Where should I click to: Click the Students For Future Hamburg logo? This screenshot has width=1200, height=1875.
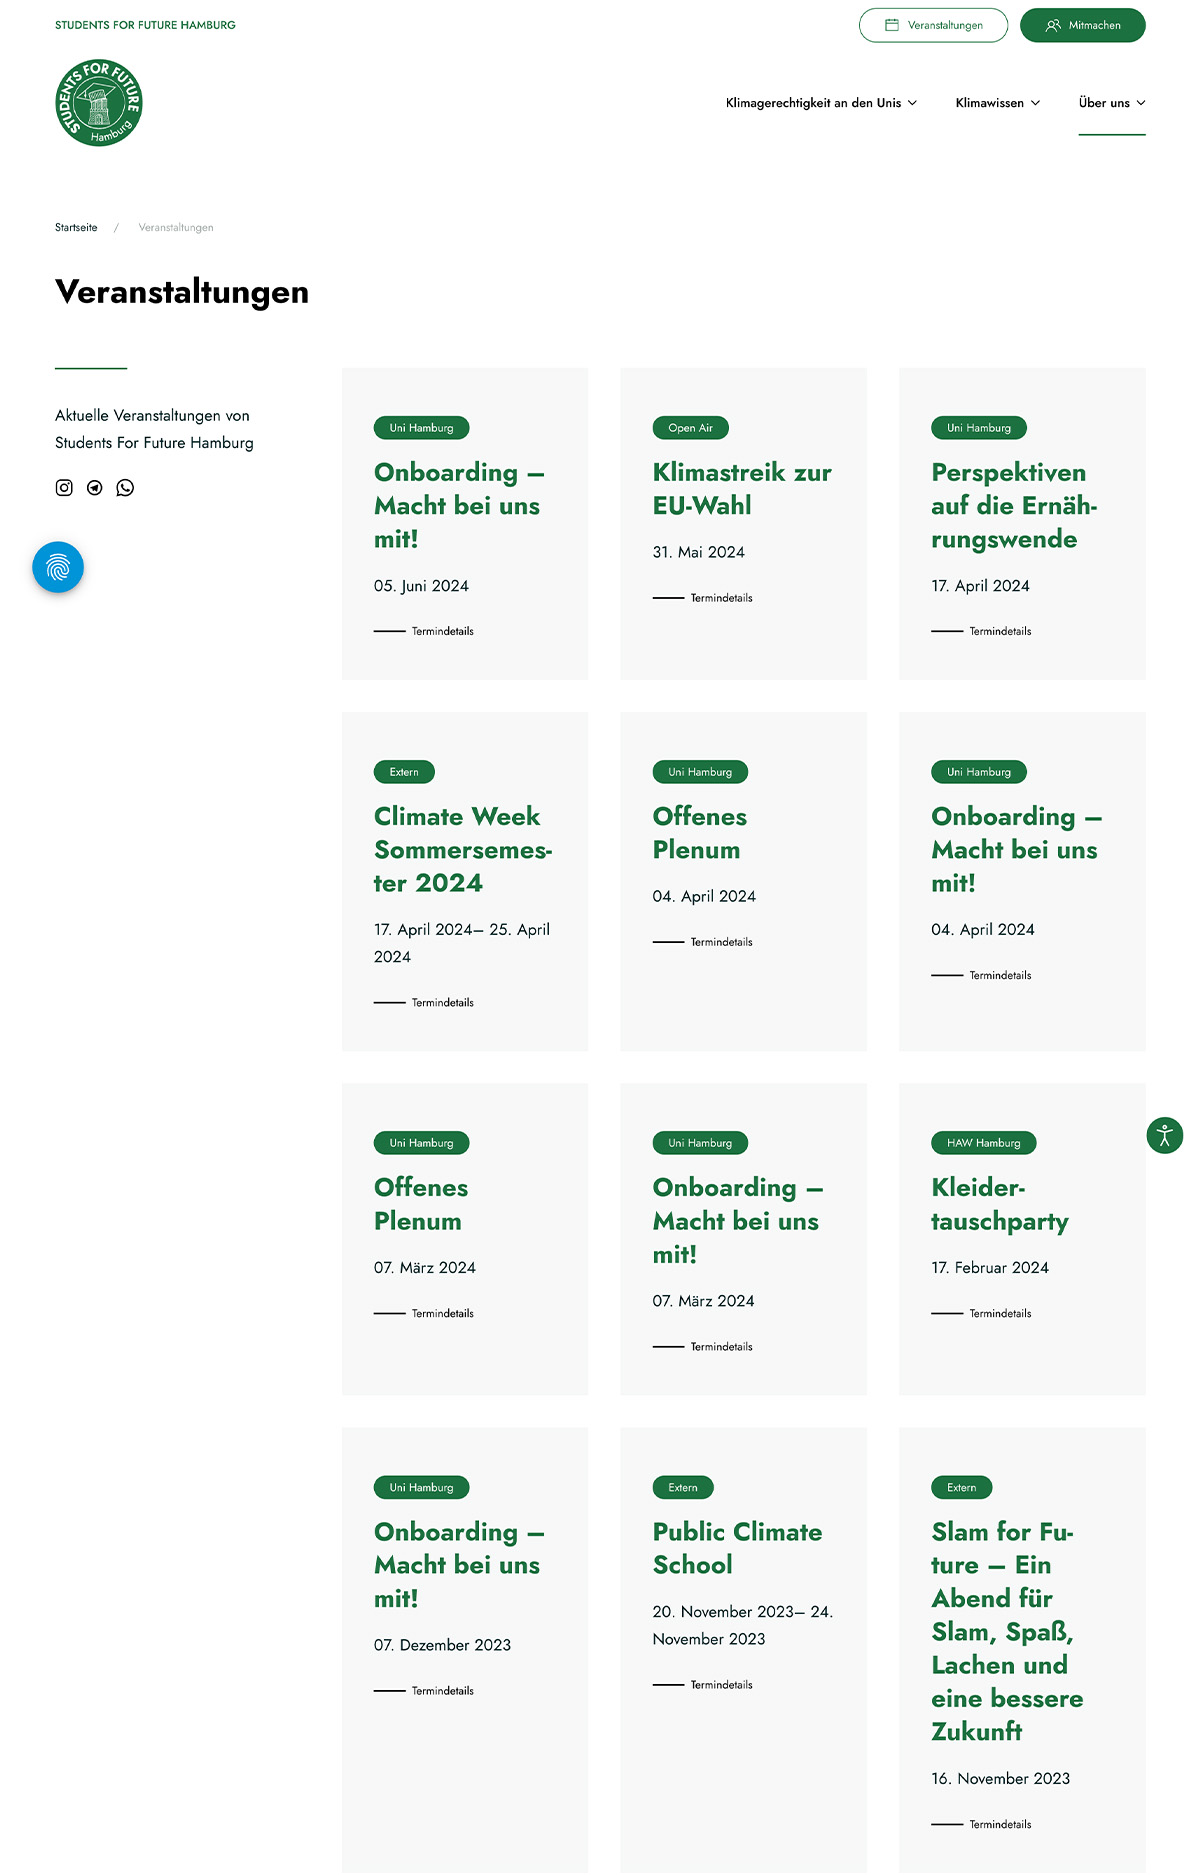(99, 102)
